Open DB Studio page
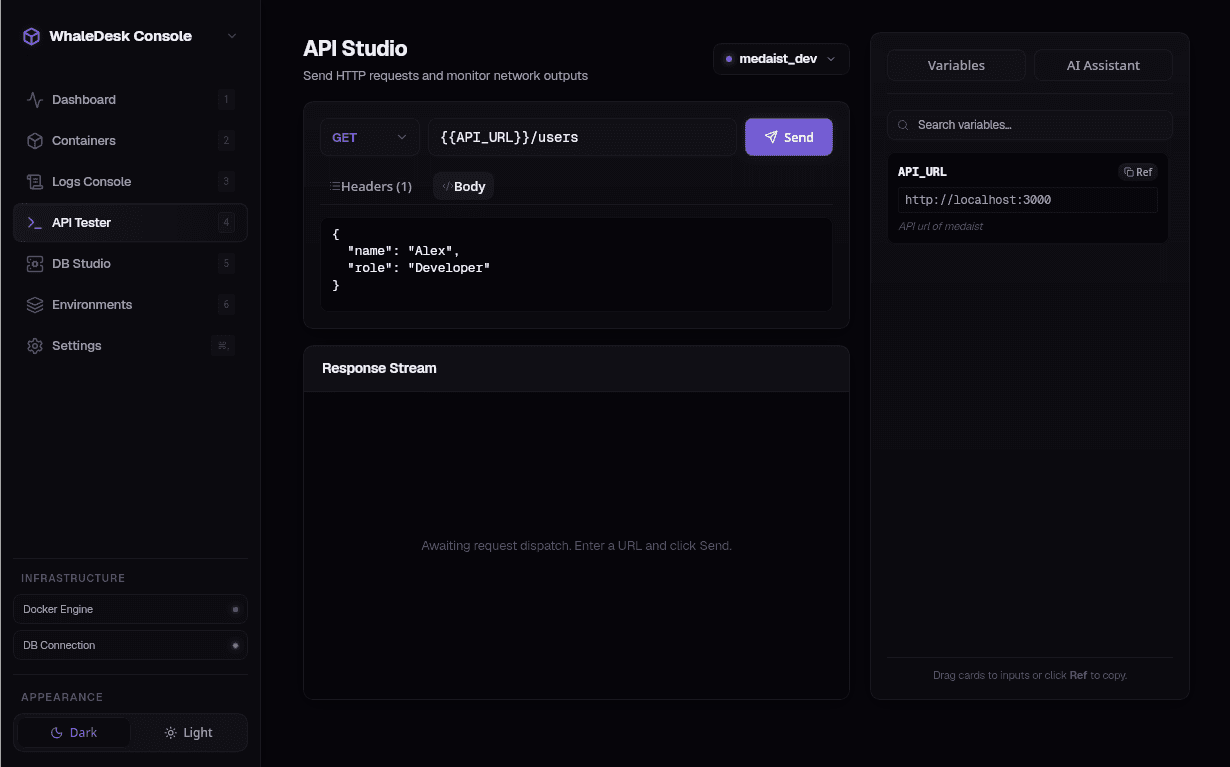The width and height of the screenshot is (1230, 767). 130,264
